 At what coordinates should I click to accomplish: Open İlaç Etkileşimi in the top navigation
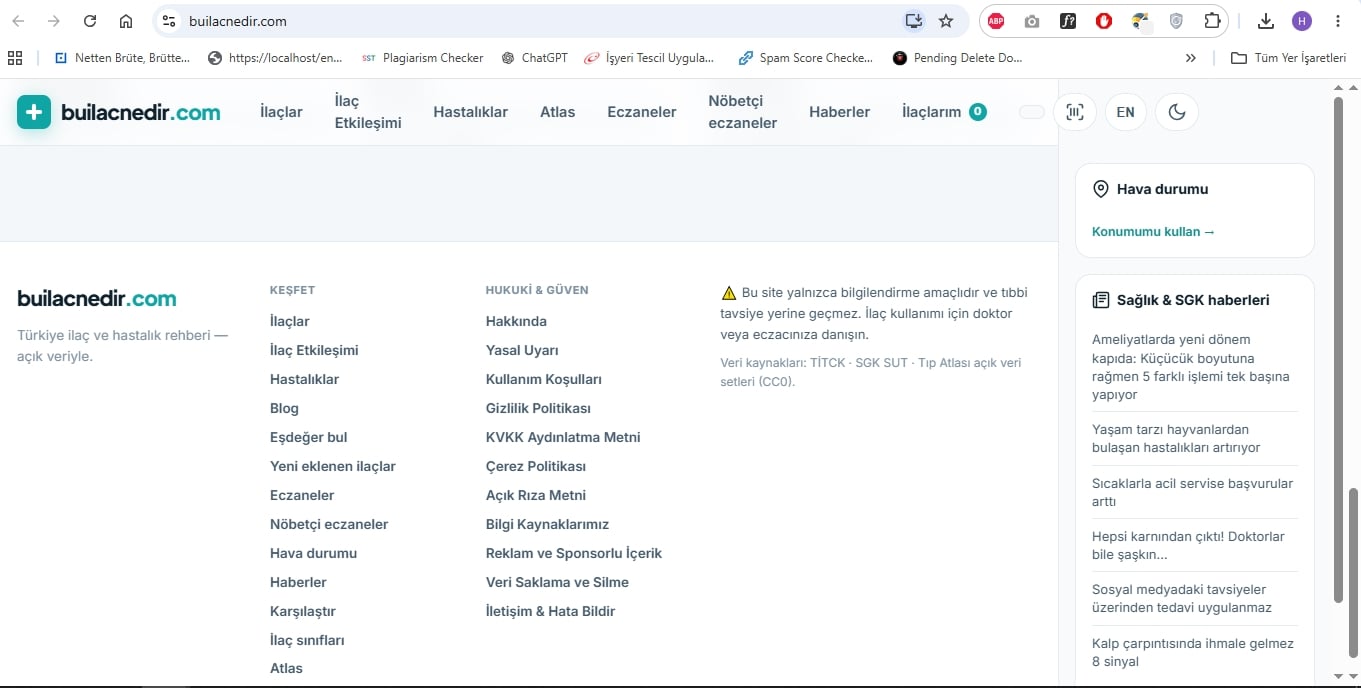[368, 112]
